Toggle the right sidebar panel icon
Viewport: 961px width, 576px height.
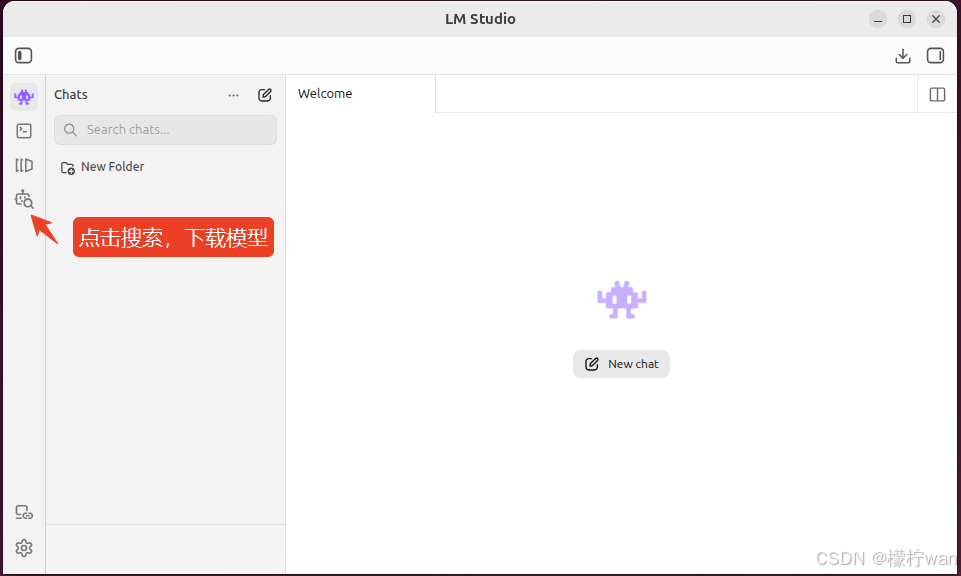[x=935, y=56]
